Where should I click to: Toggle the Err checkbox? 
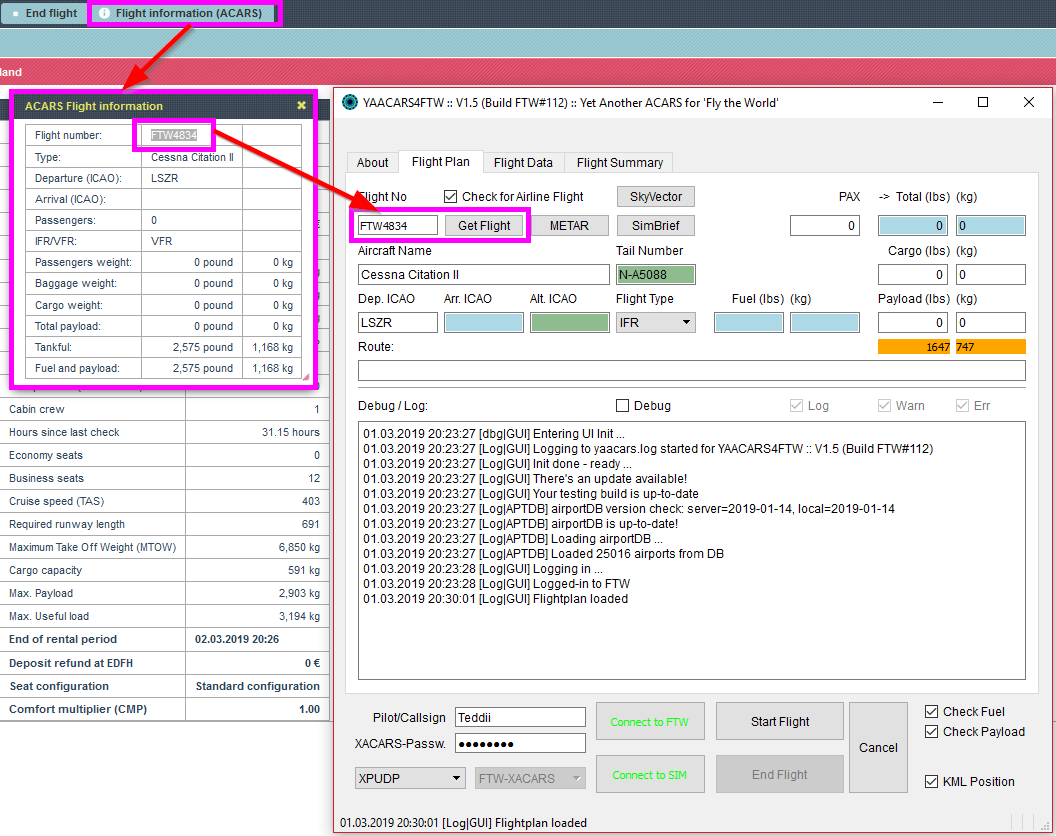(x=962, y=406)
